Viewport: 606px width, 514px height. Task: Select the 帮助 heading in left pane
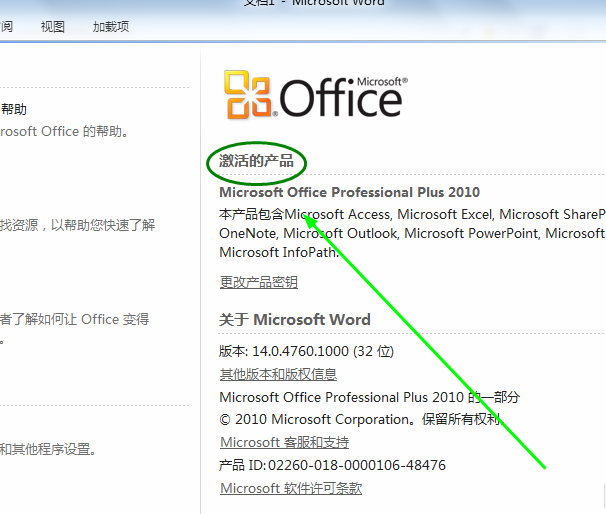click(14, 109)
